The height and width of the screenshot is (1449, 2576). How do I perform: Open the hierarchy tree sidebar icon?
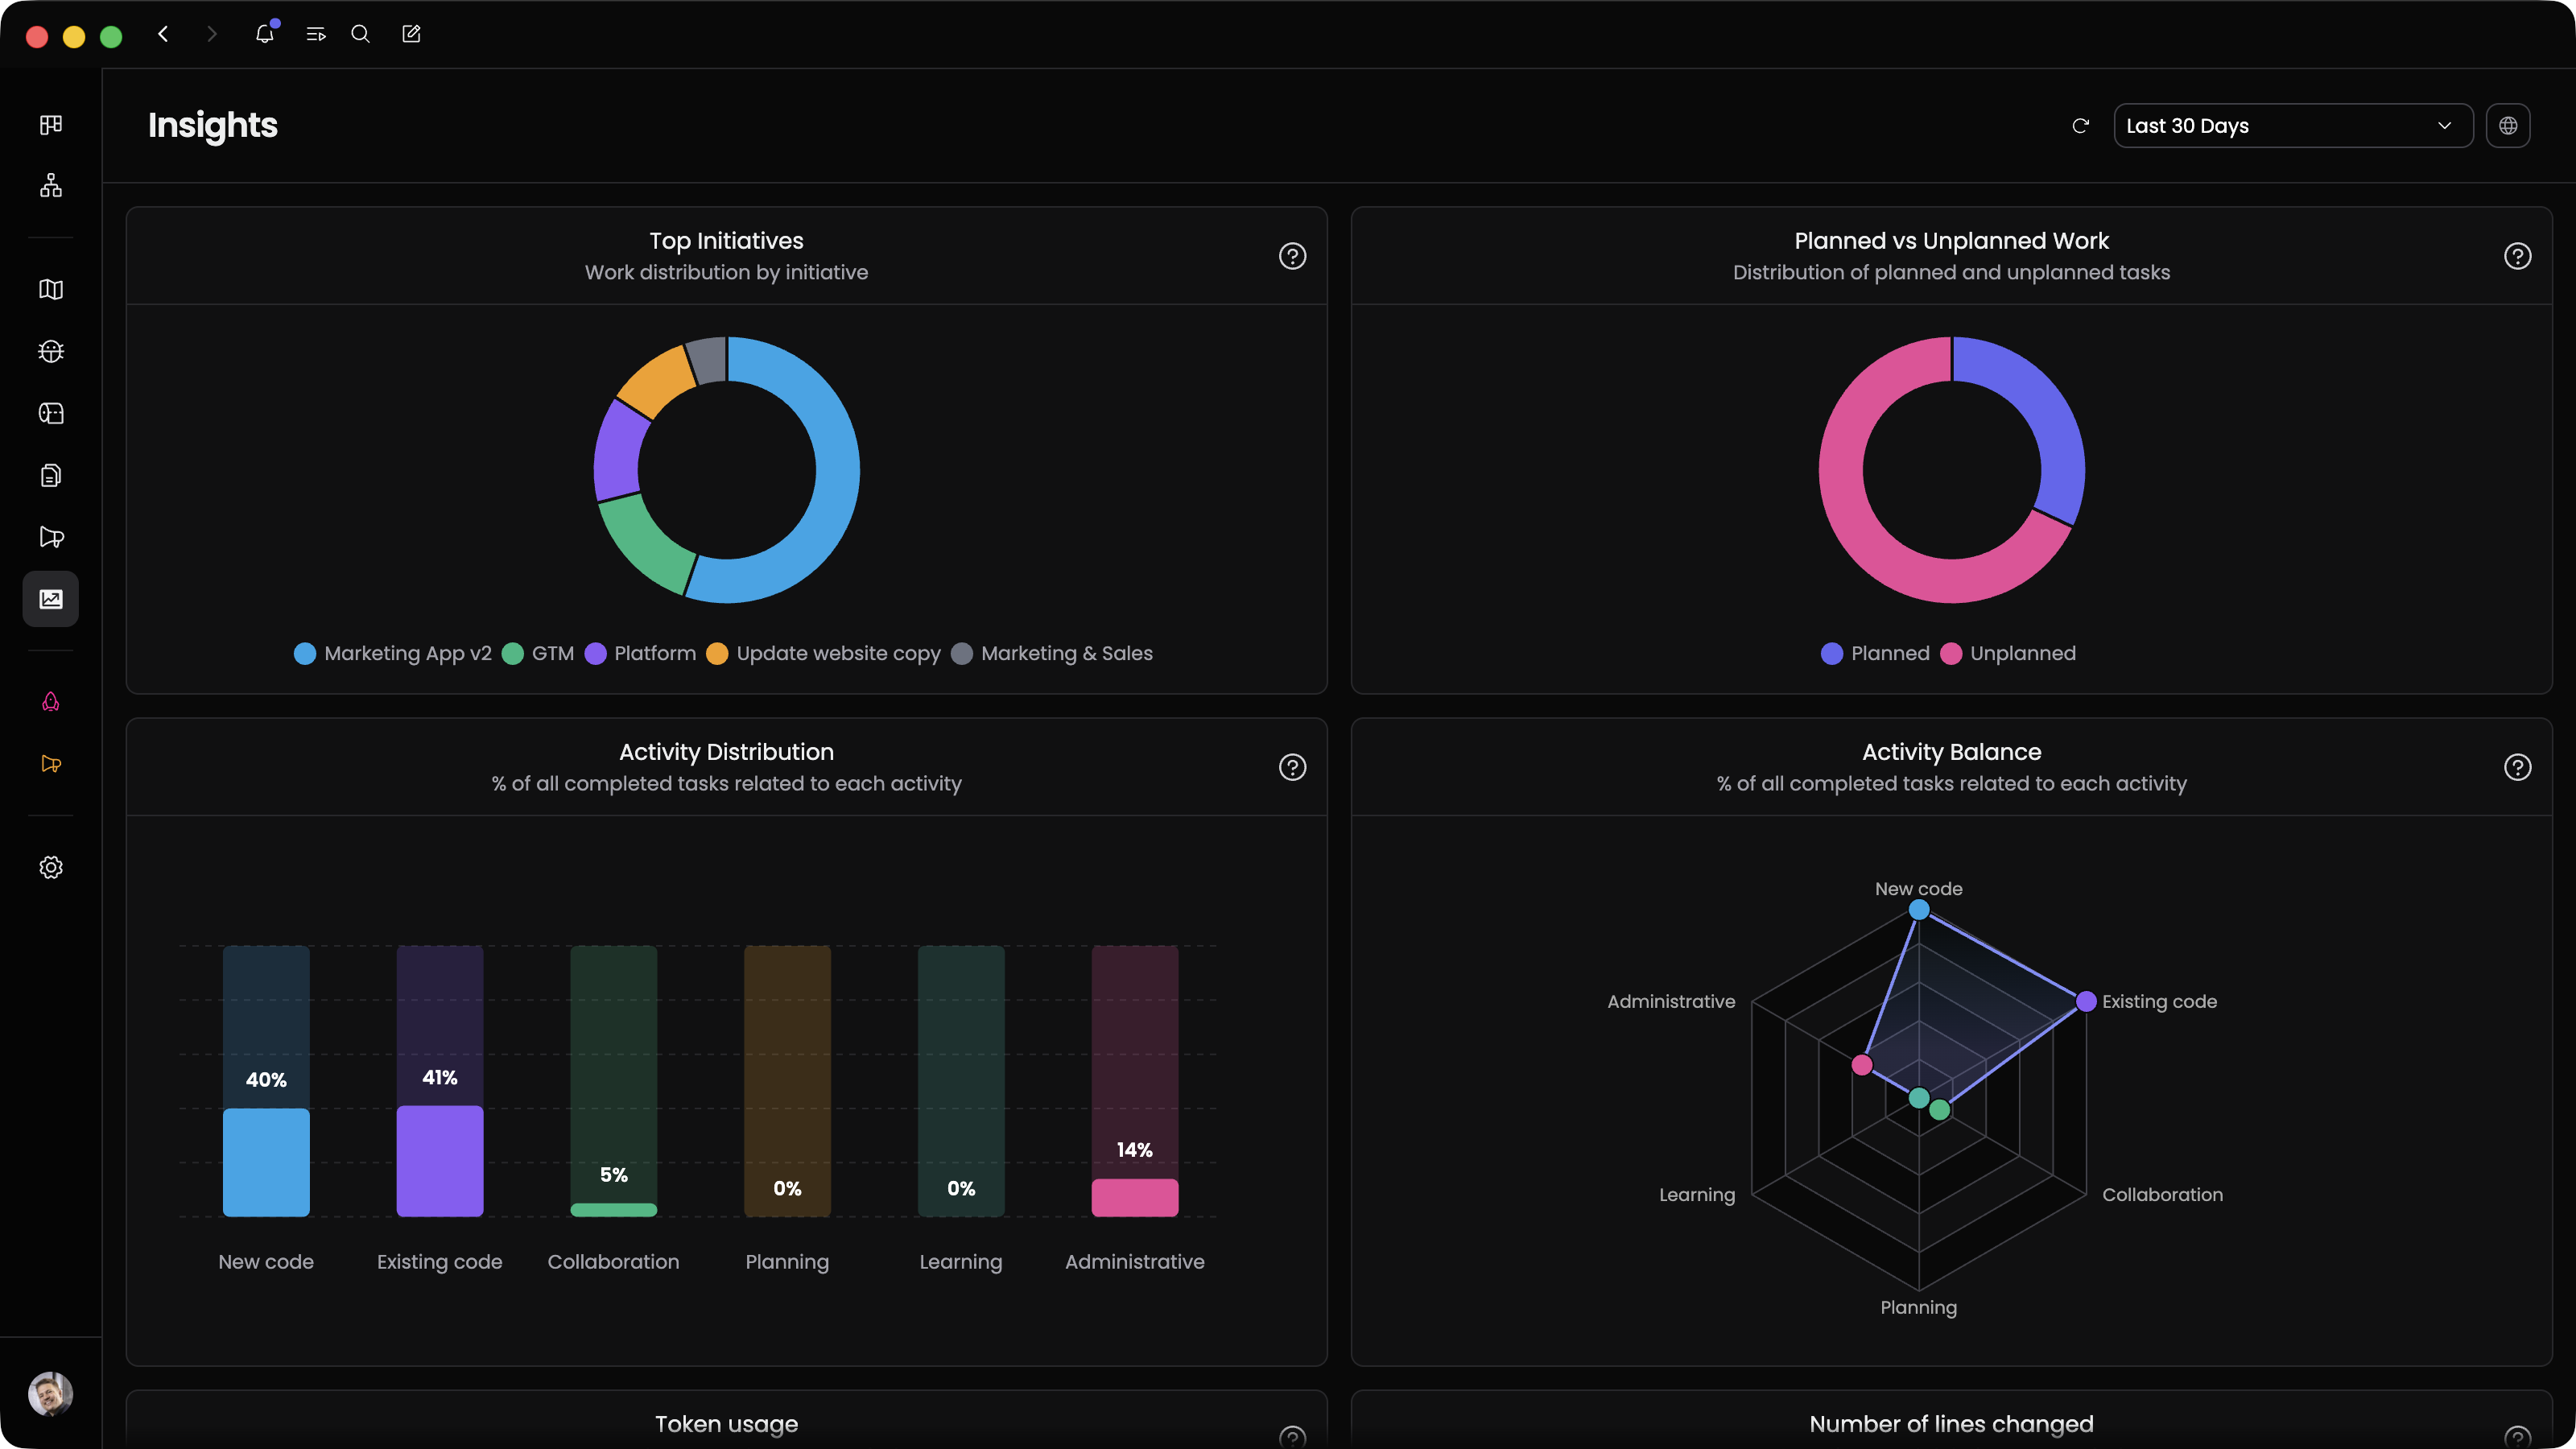(51, 186)
